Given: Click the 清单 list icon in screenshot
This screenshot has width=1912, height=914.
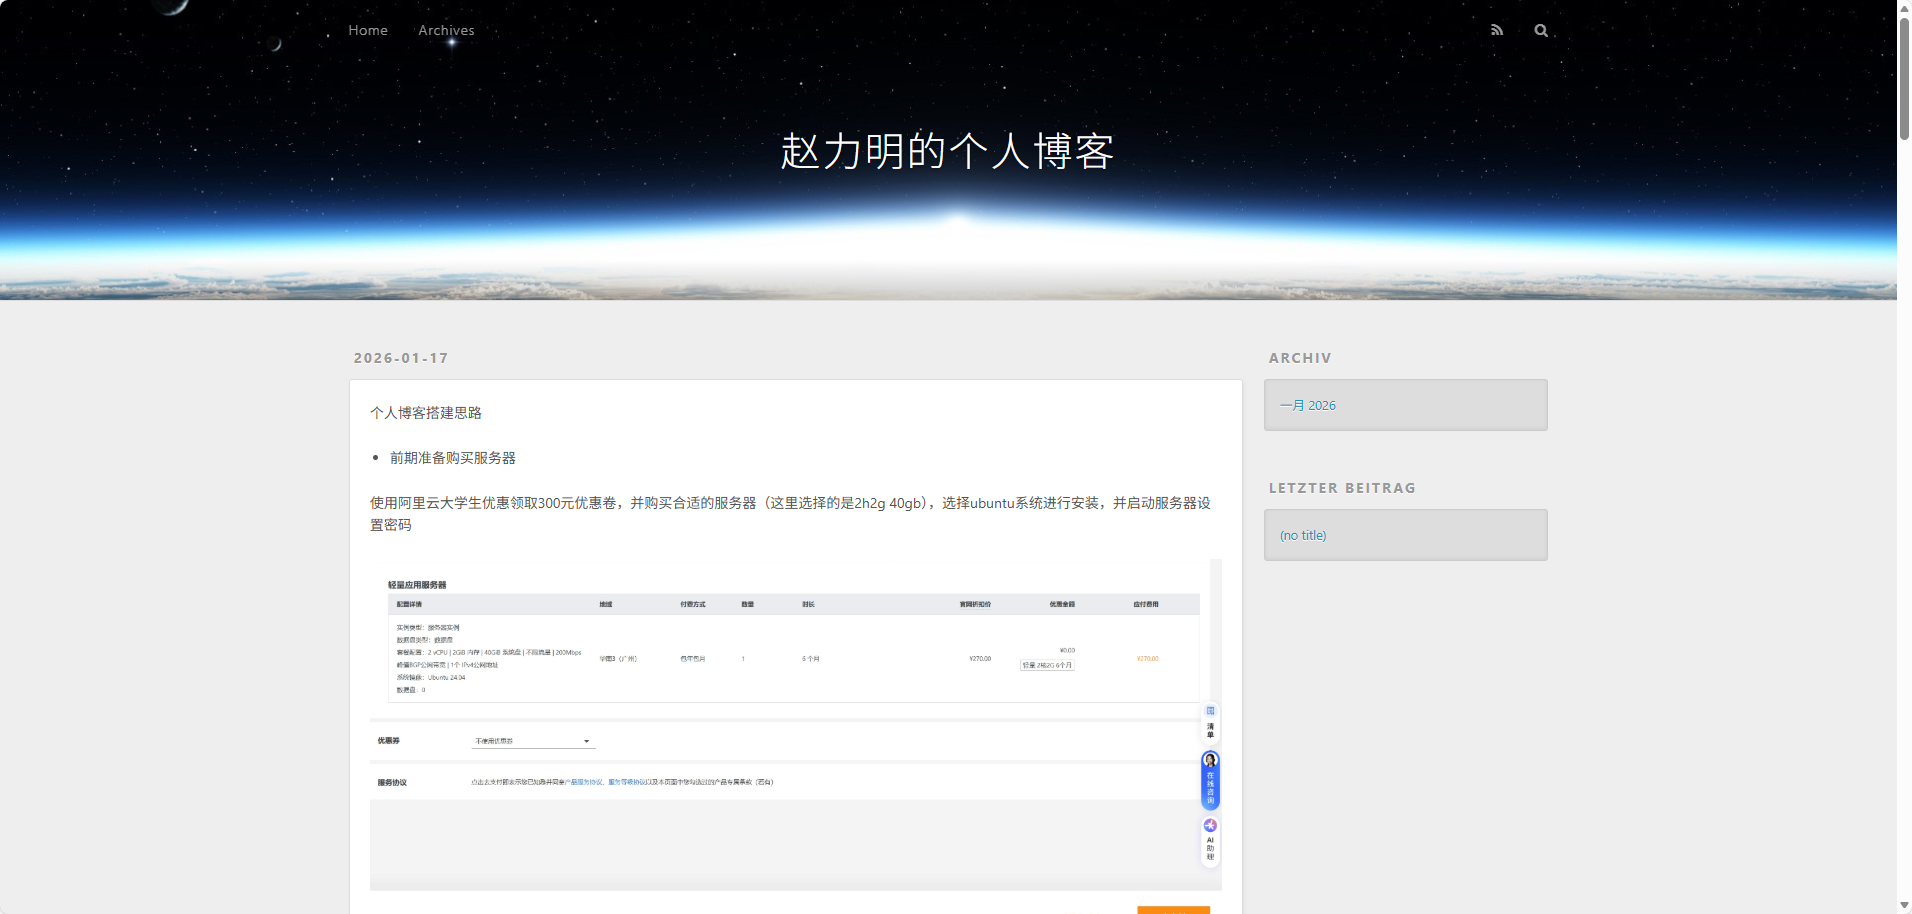Looking at the screenshot, I should coord(1210,721).
